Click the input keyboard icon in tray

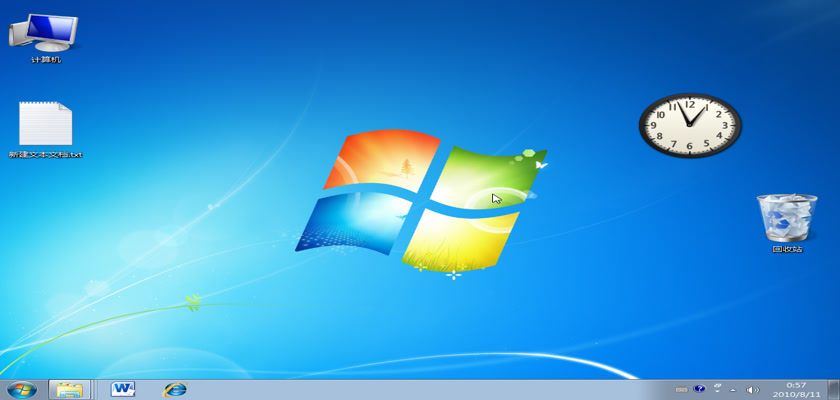(682, 389)
